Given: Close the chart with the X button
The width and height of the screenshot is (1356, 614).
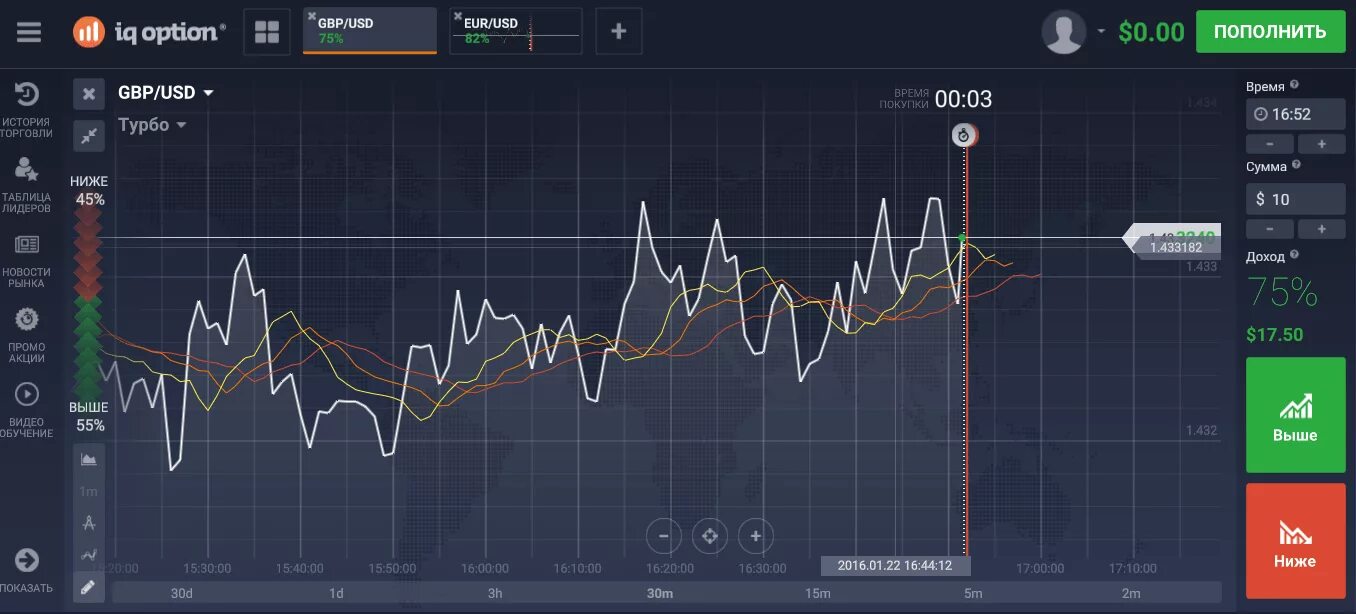Looking at the screenshot, I should pyautogui.click(x=89, y=94).
